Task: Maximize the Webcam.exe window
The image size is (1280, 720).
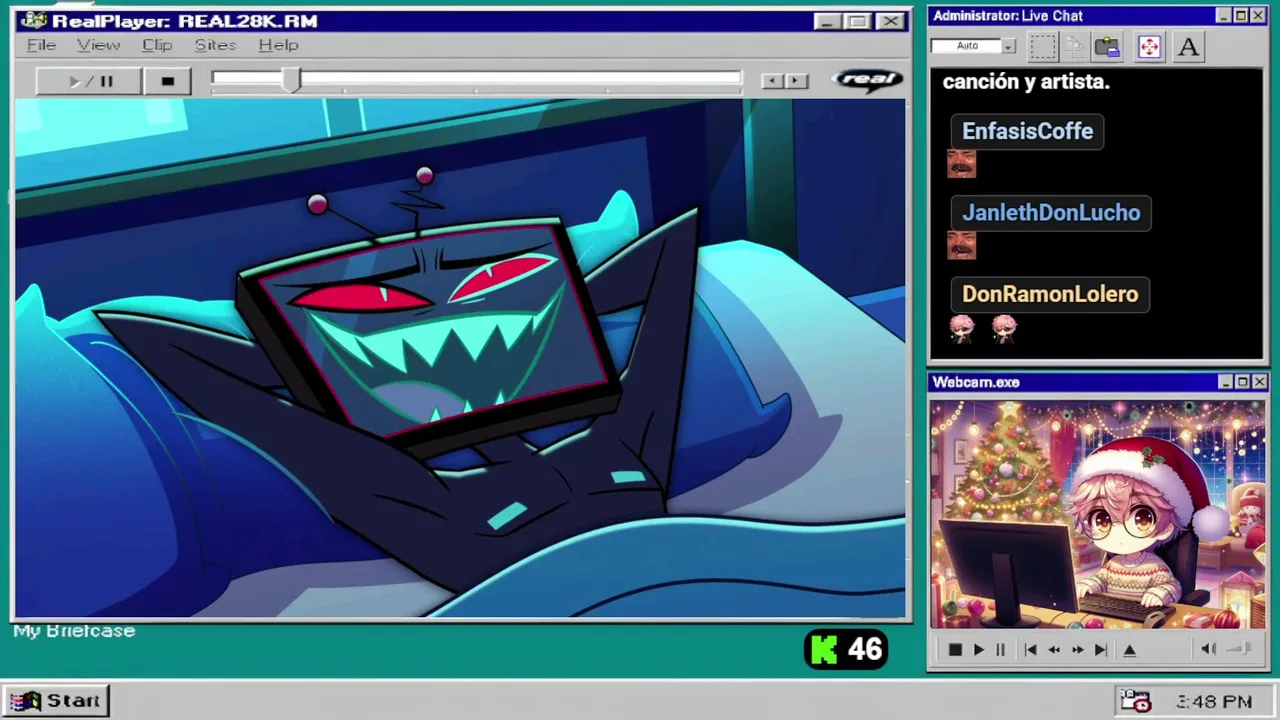Action: tap(1242, 382)
